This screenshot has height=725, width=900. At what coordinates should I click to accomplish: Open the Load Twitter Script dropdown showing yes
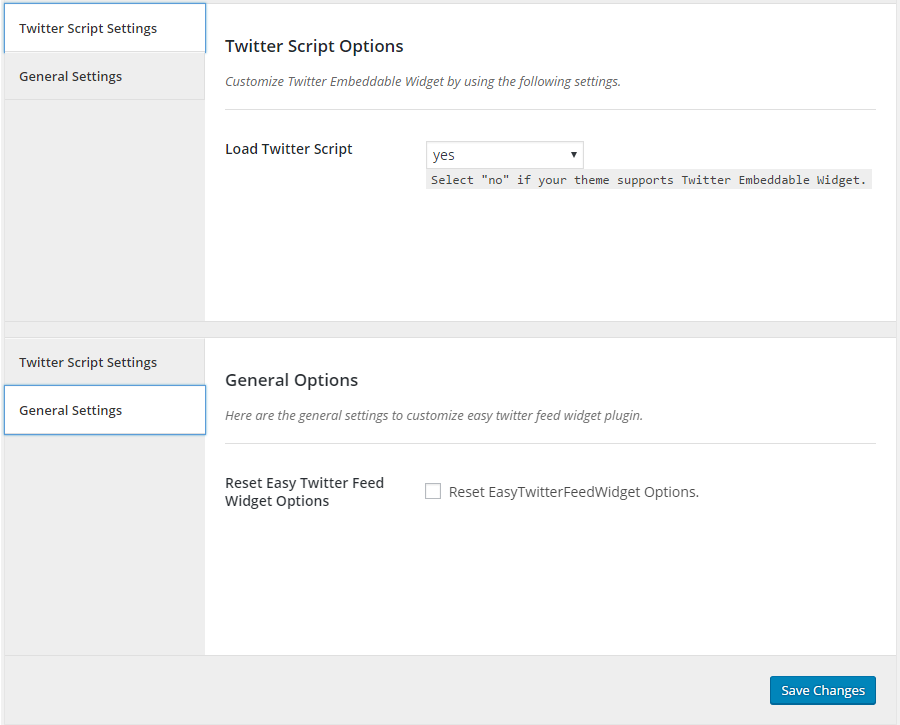(x=505, y=155)
